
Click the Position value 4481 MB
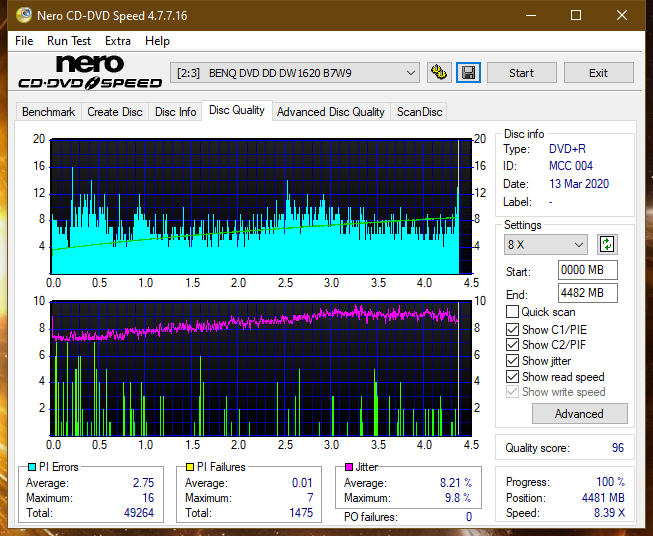click(x=603, y=498)
